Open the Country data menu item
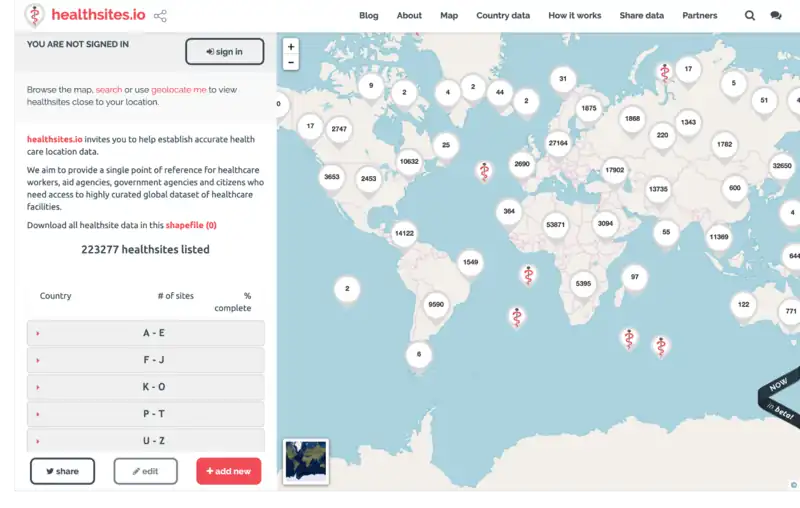This screenshot has height=508, width=800. click(503, 16)
